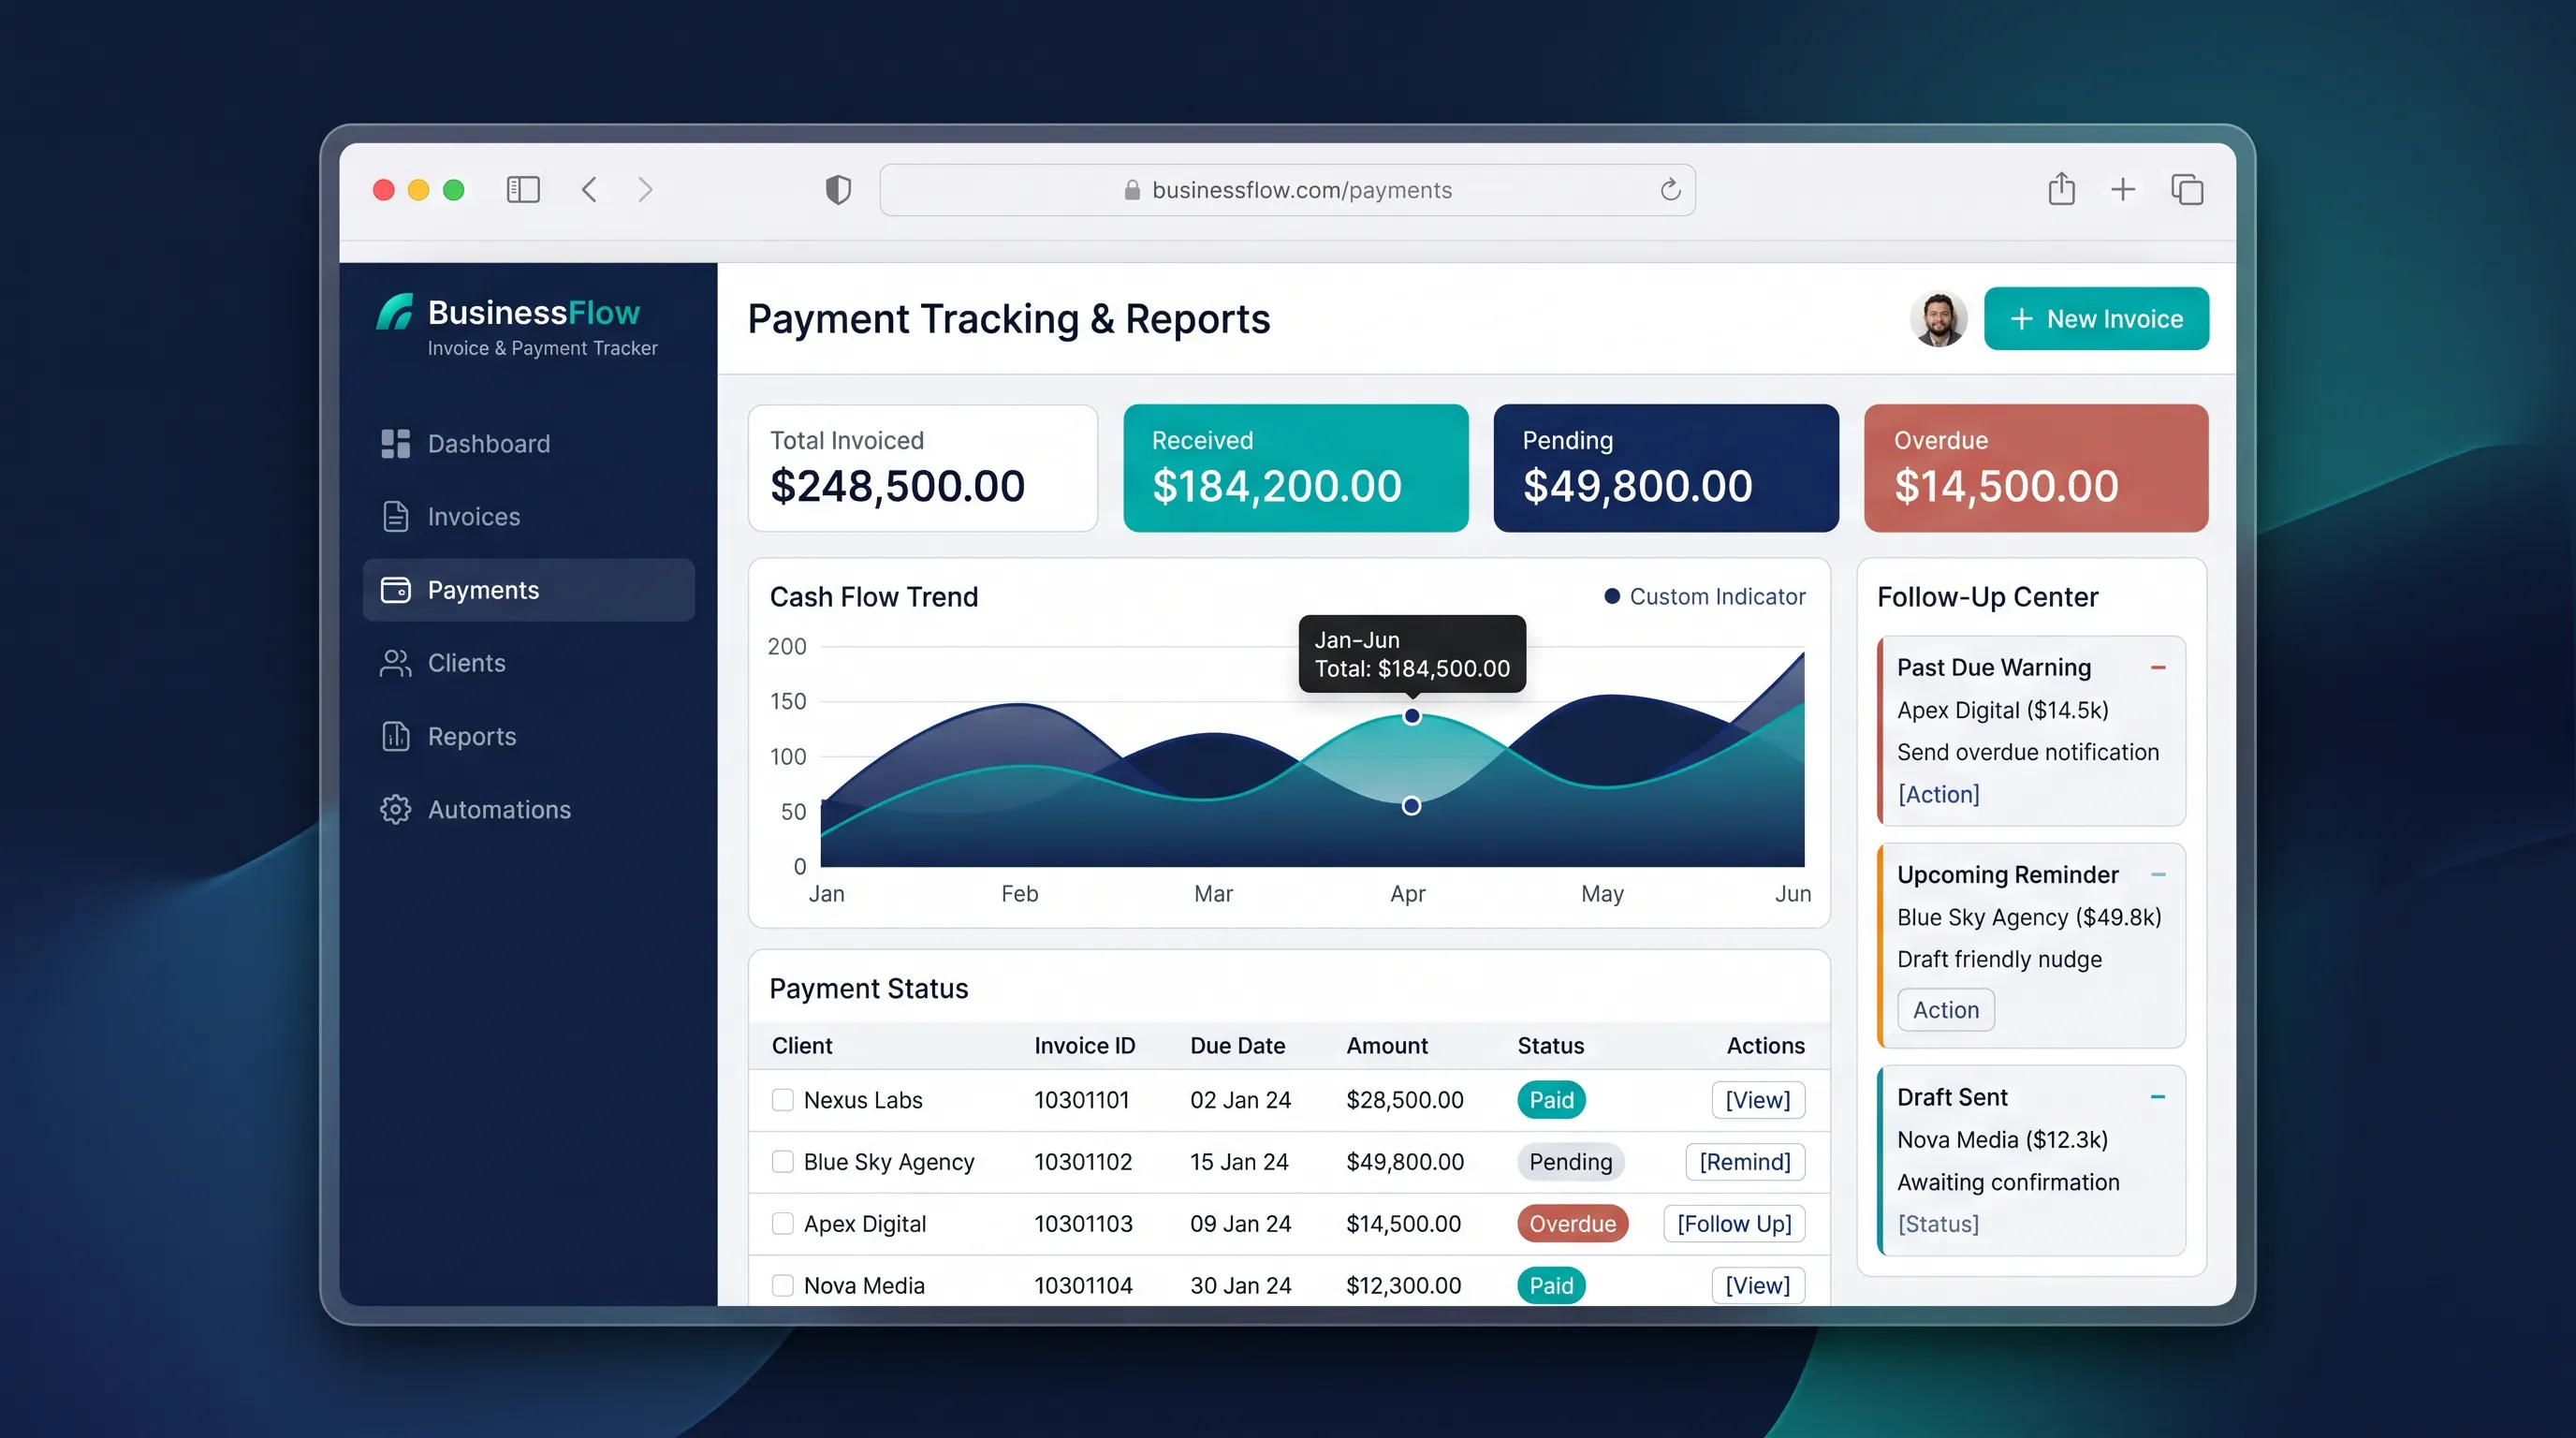Sort by Due Date column header

[x=1237, y=1046]
